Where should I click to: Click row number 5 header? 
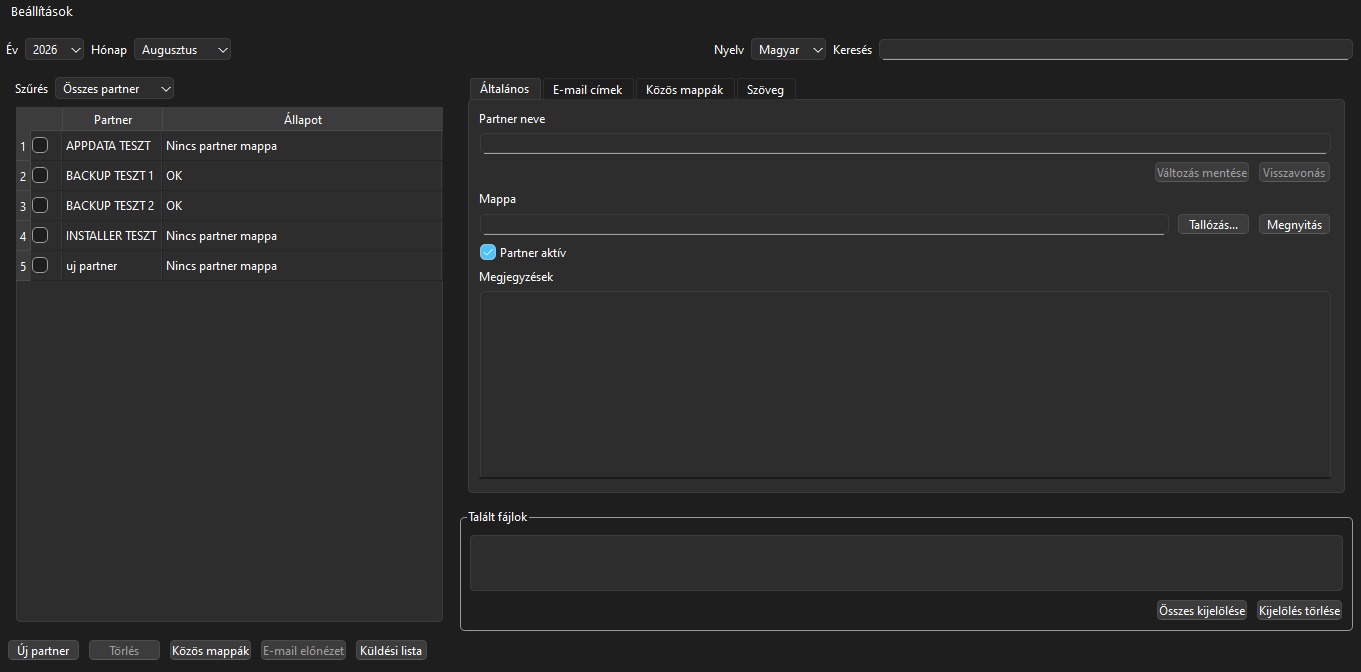[x=23, y=266]
